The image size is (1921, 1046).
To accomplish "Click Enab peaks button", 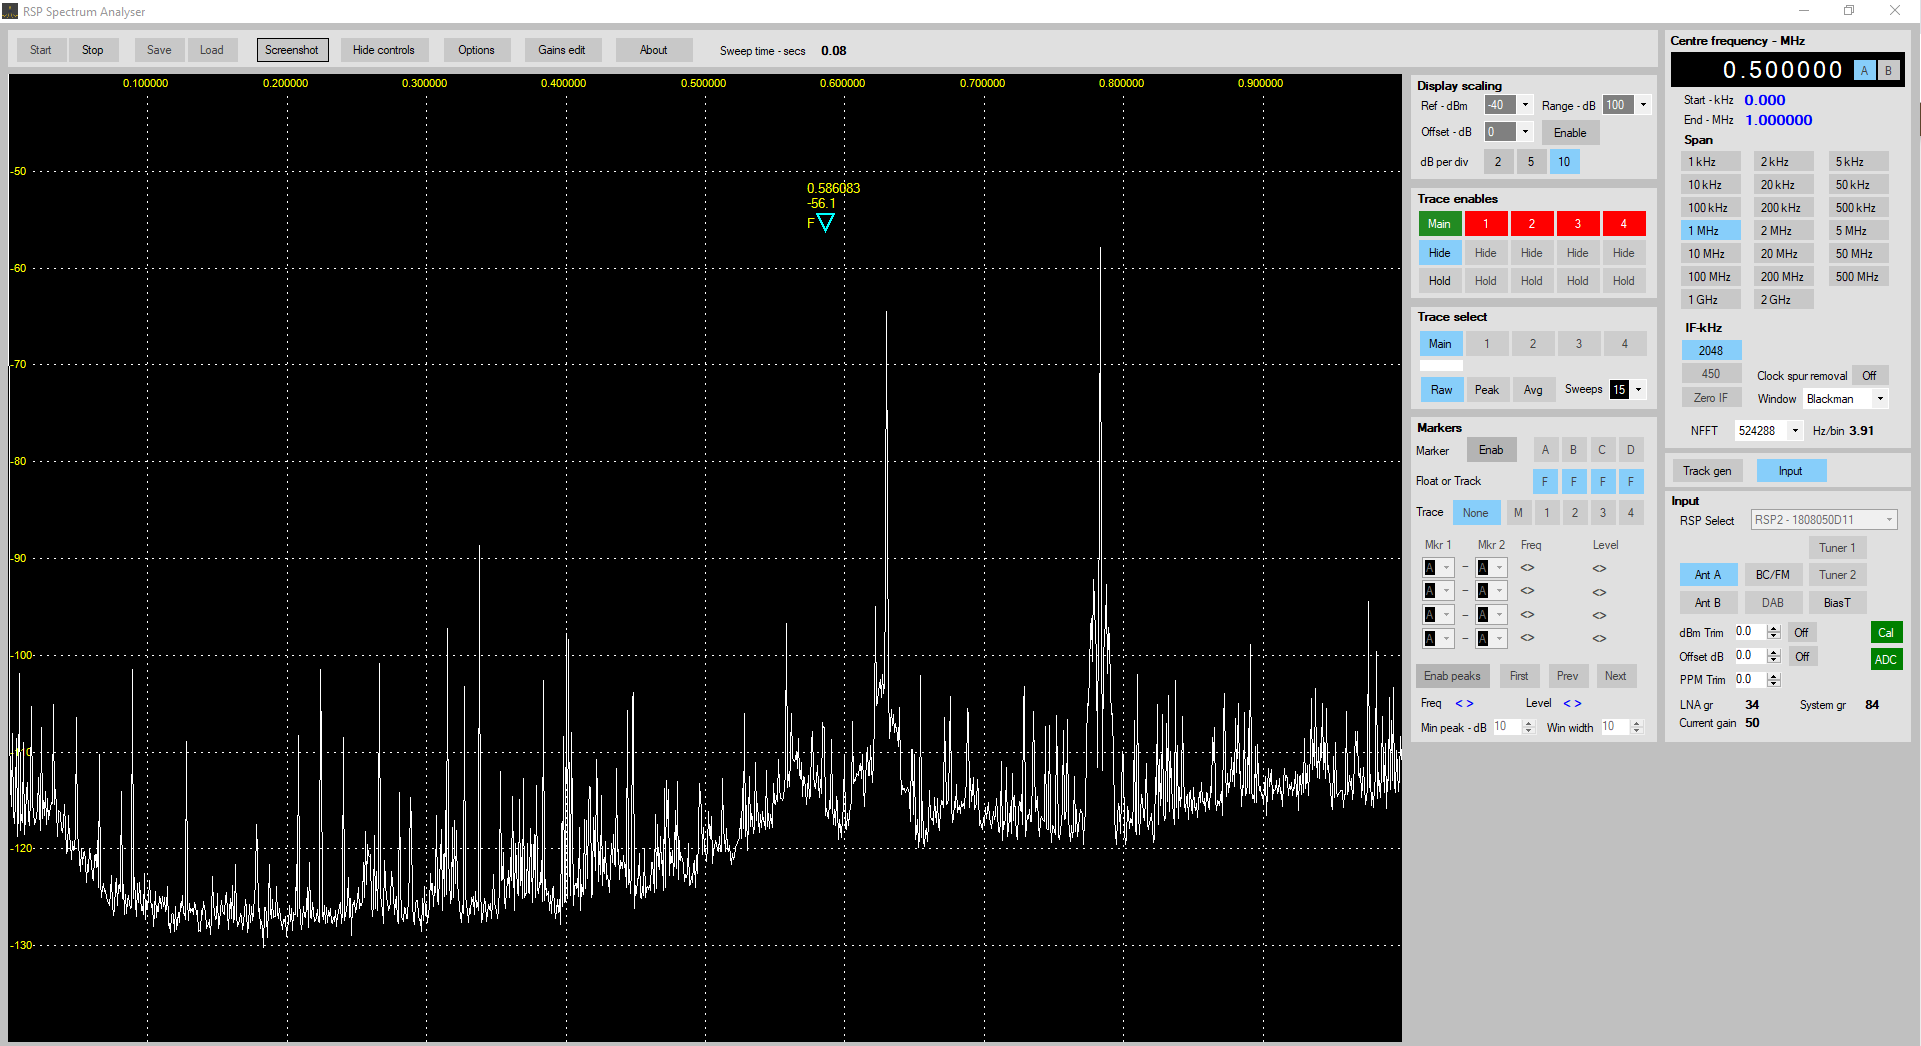I will point(1452,676).
